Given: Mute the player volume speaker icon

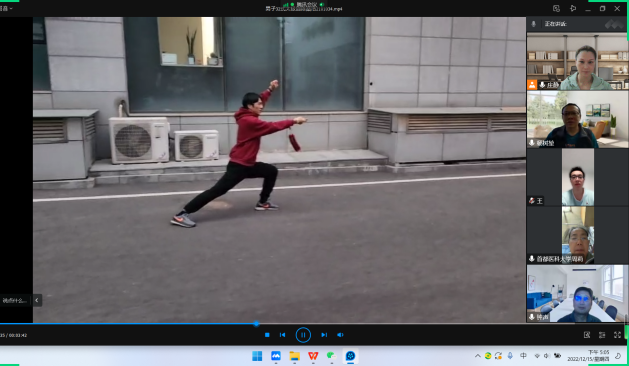Looking at the screenshot, I should tap(340, 335).
